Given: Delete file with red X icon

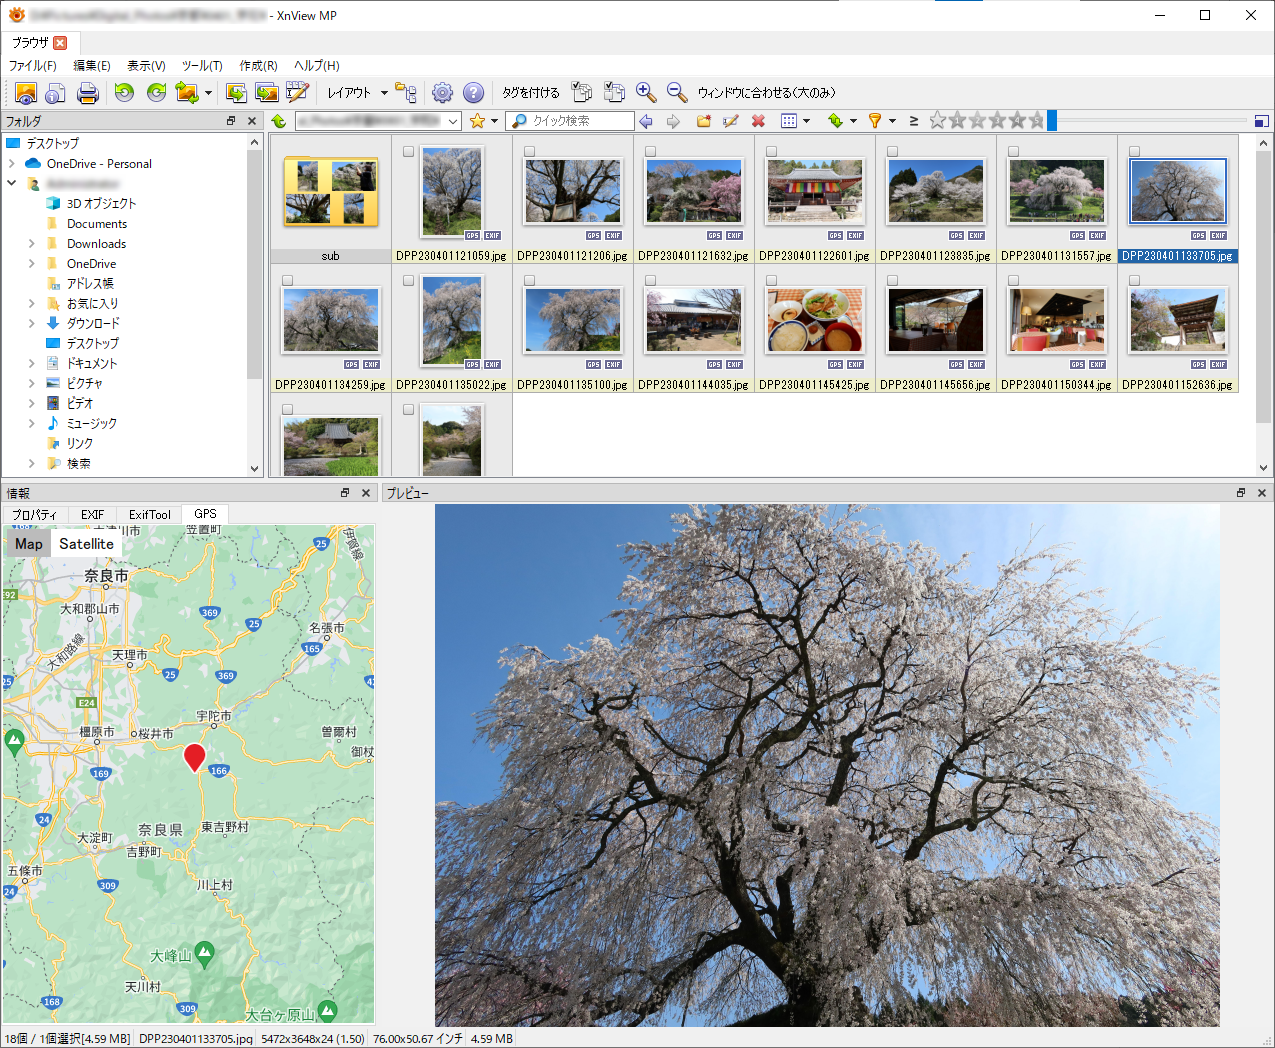Looking at the screenshot, I should 758,121.
